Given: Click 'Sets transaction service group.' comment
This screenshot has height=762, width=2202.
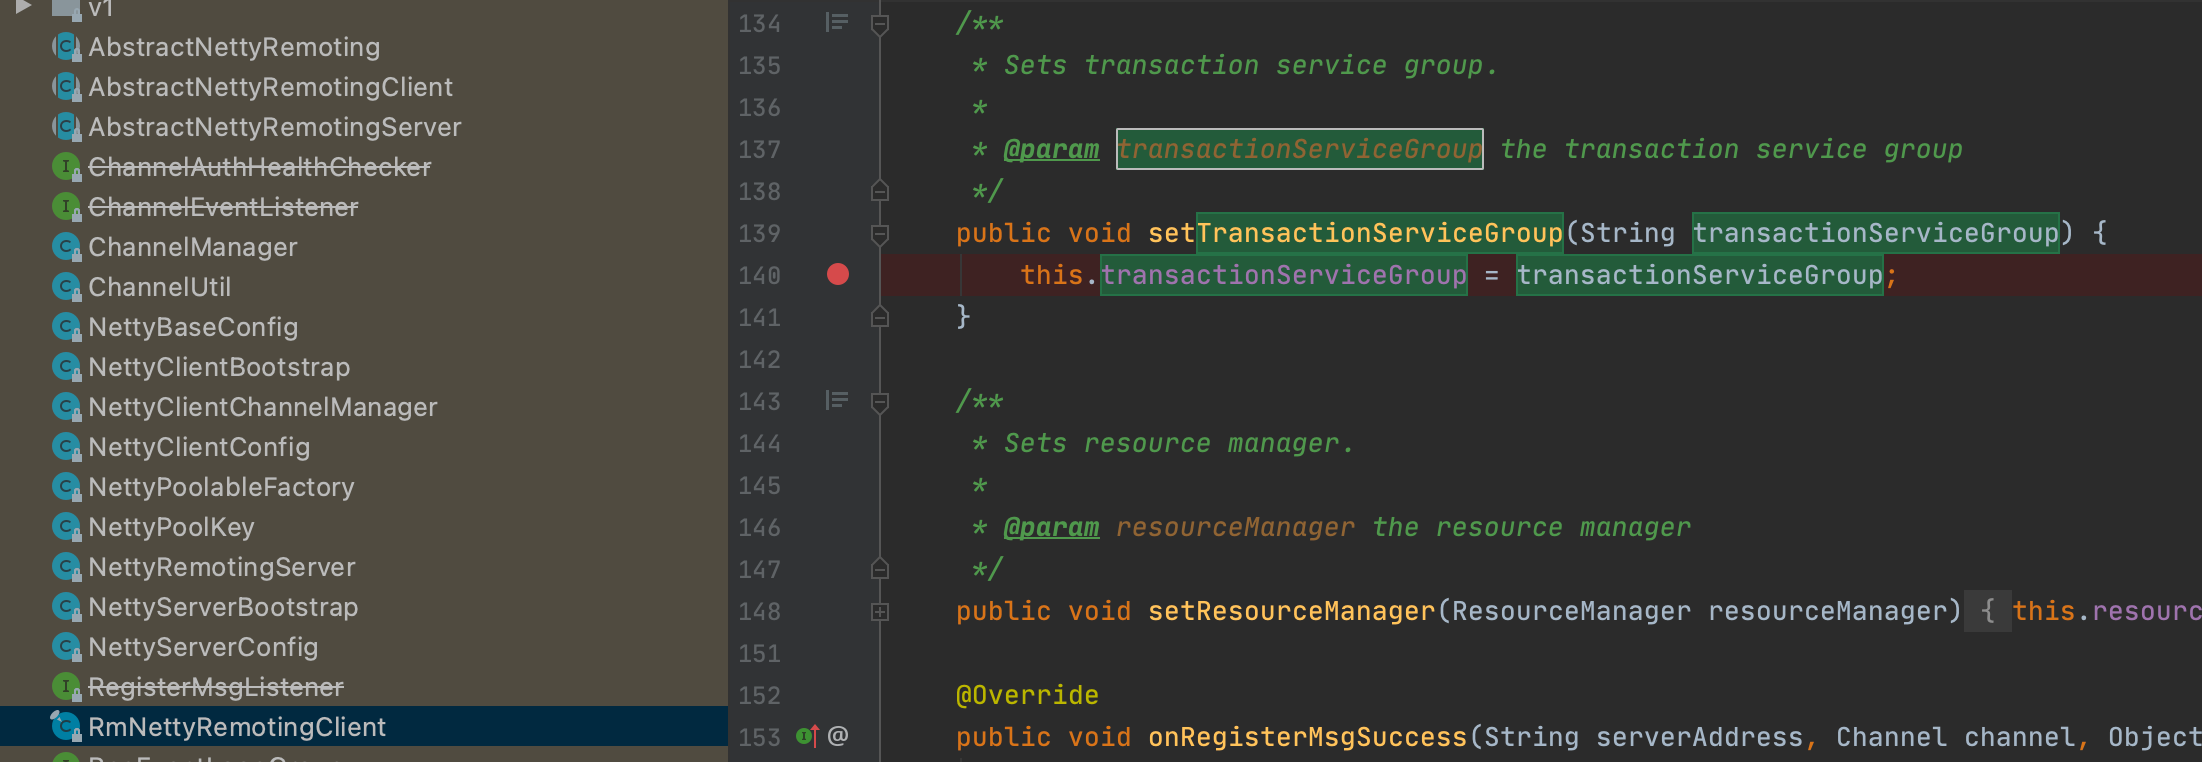Looking at the screenshot, I should pyautogui.click(x=1251, y=65).
